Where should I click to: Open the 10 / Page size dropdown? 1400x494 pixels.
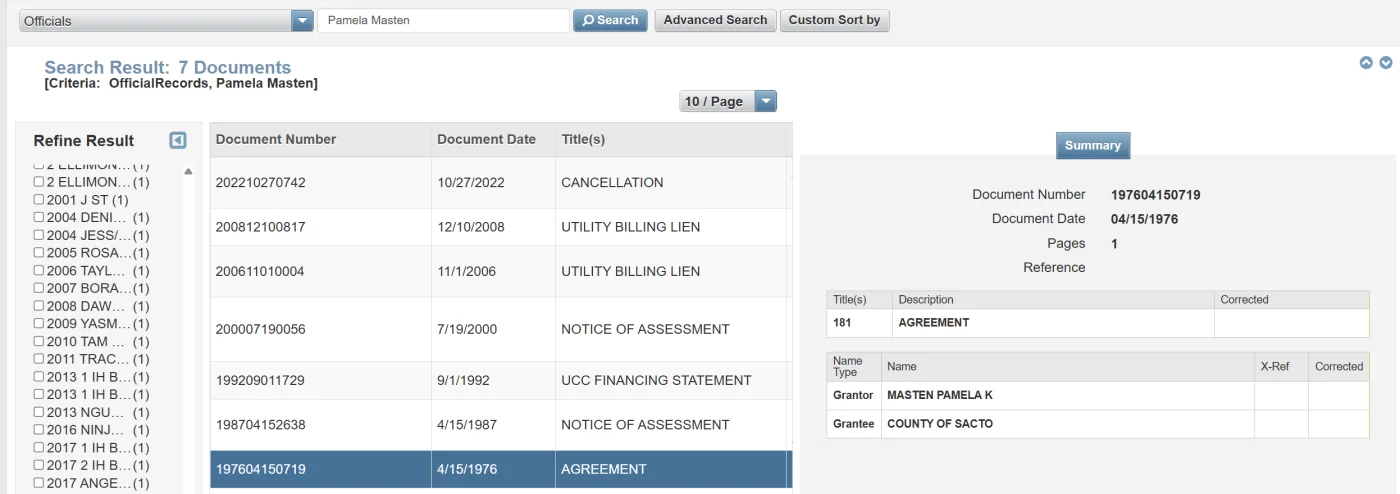[x=765, y=101]
